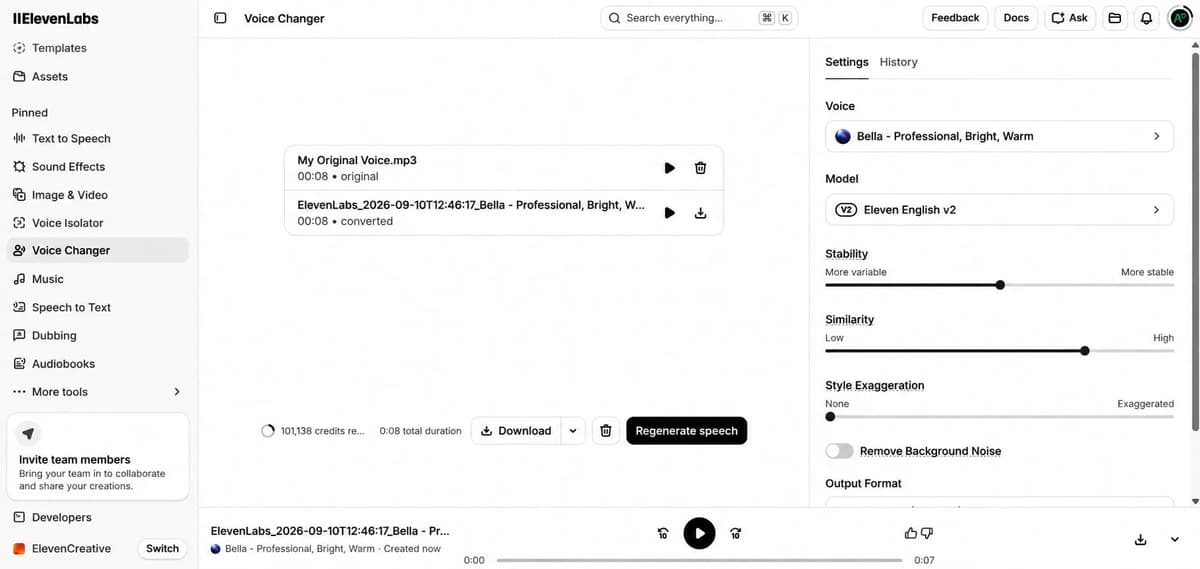
Task: Rewind 10 seconds in player
Action: tap(662, 534)
